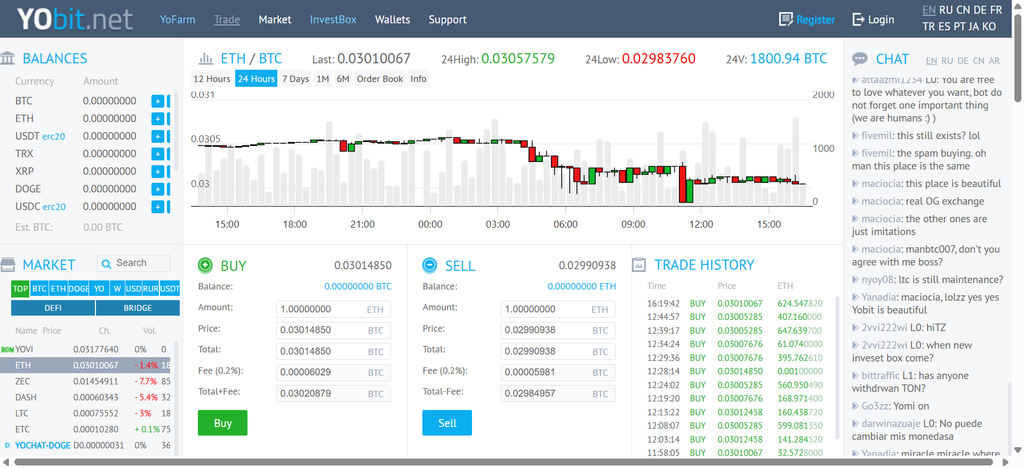Click the Trade History panel icon
Image resolution: width=1024 pixels, height=468 pixels.
pos(639,264)
